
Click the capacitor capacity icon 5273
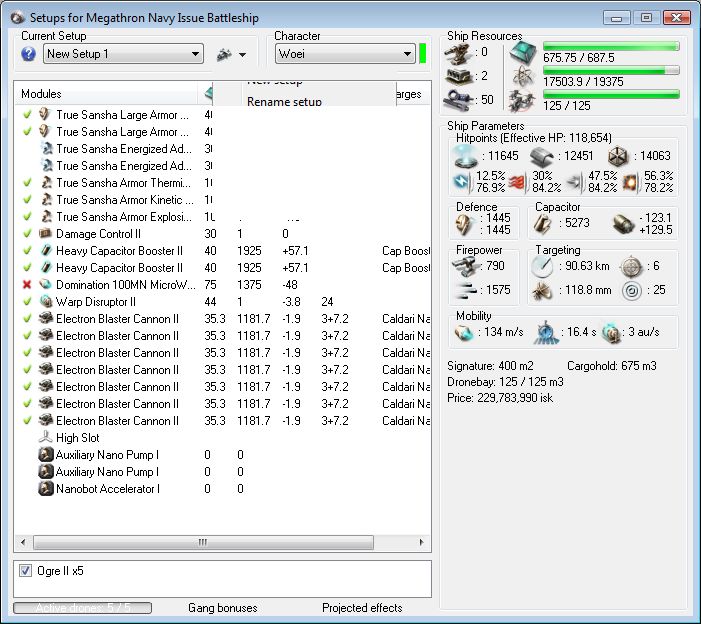pos(542,223)
